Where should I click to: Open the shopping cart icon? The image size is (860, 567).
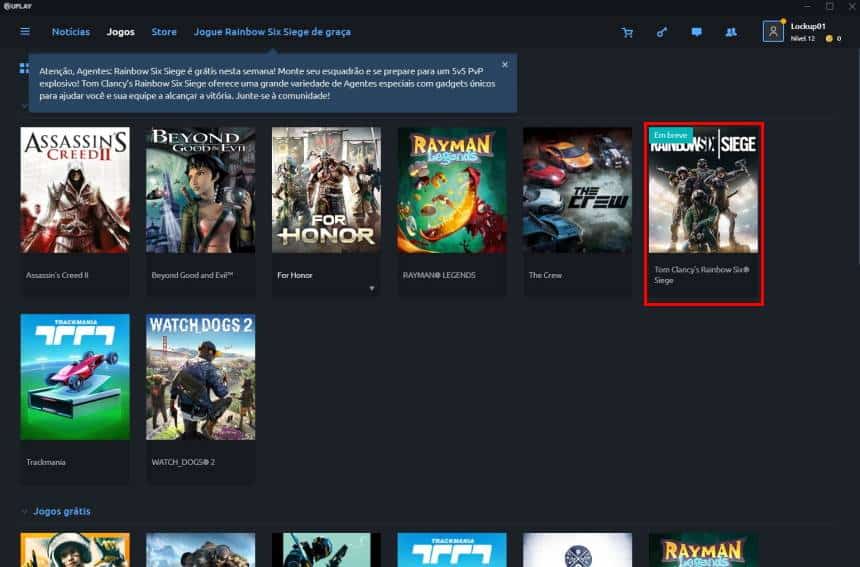[x=627, y=32]
